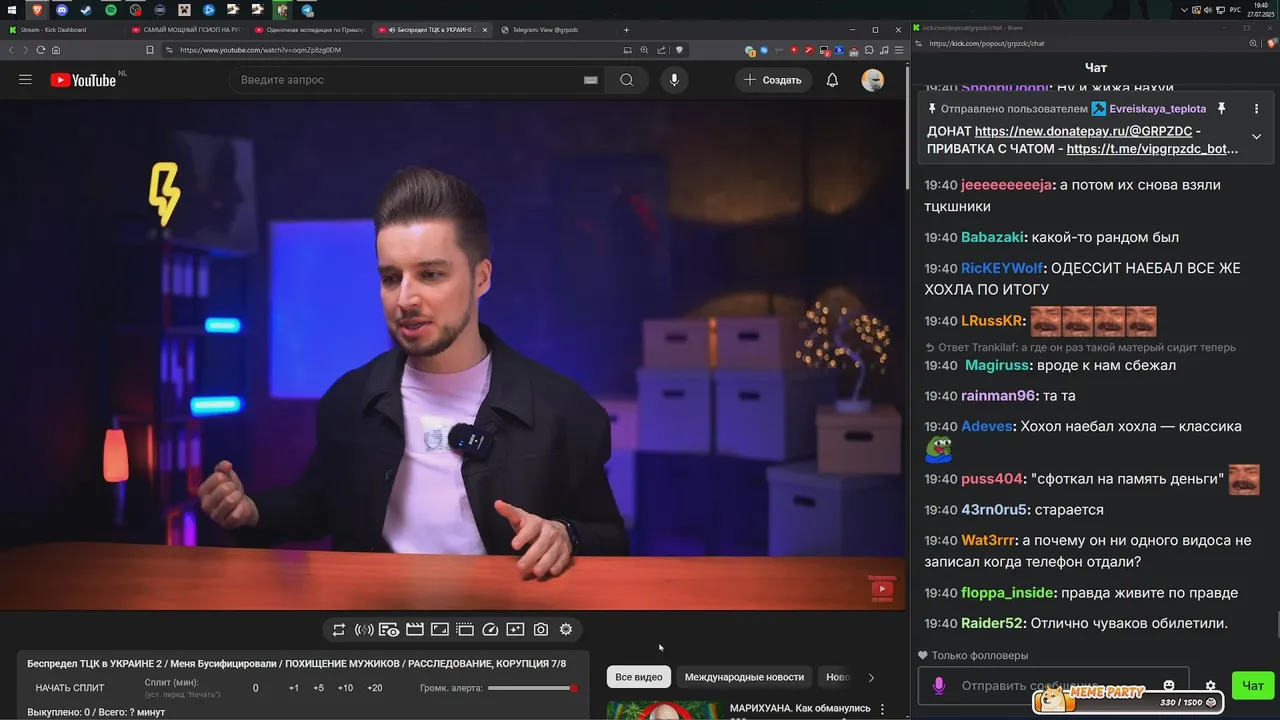
Task: Add +1 minute to the split
Action: 293,688
